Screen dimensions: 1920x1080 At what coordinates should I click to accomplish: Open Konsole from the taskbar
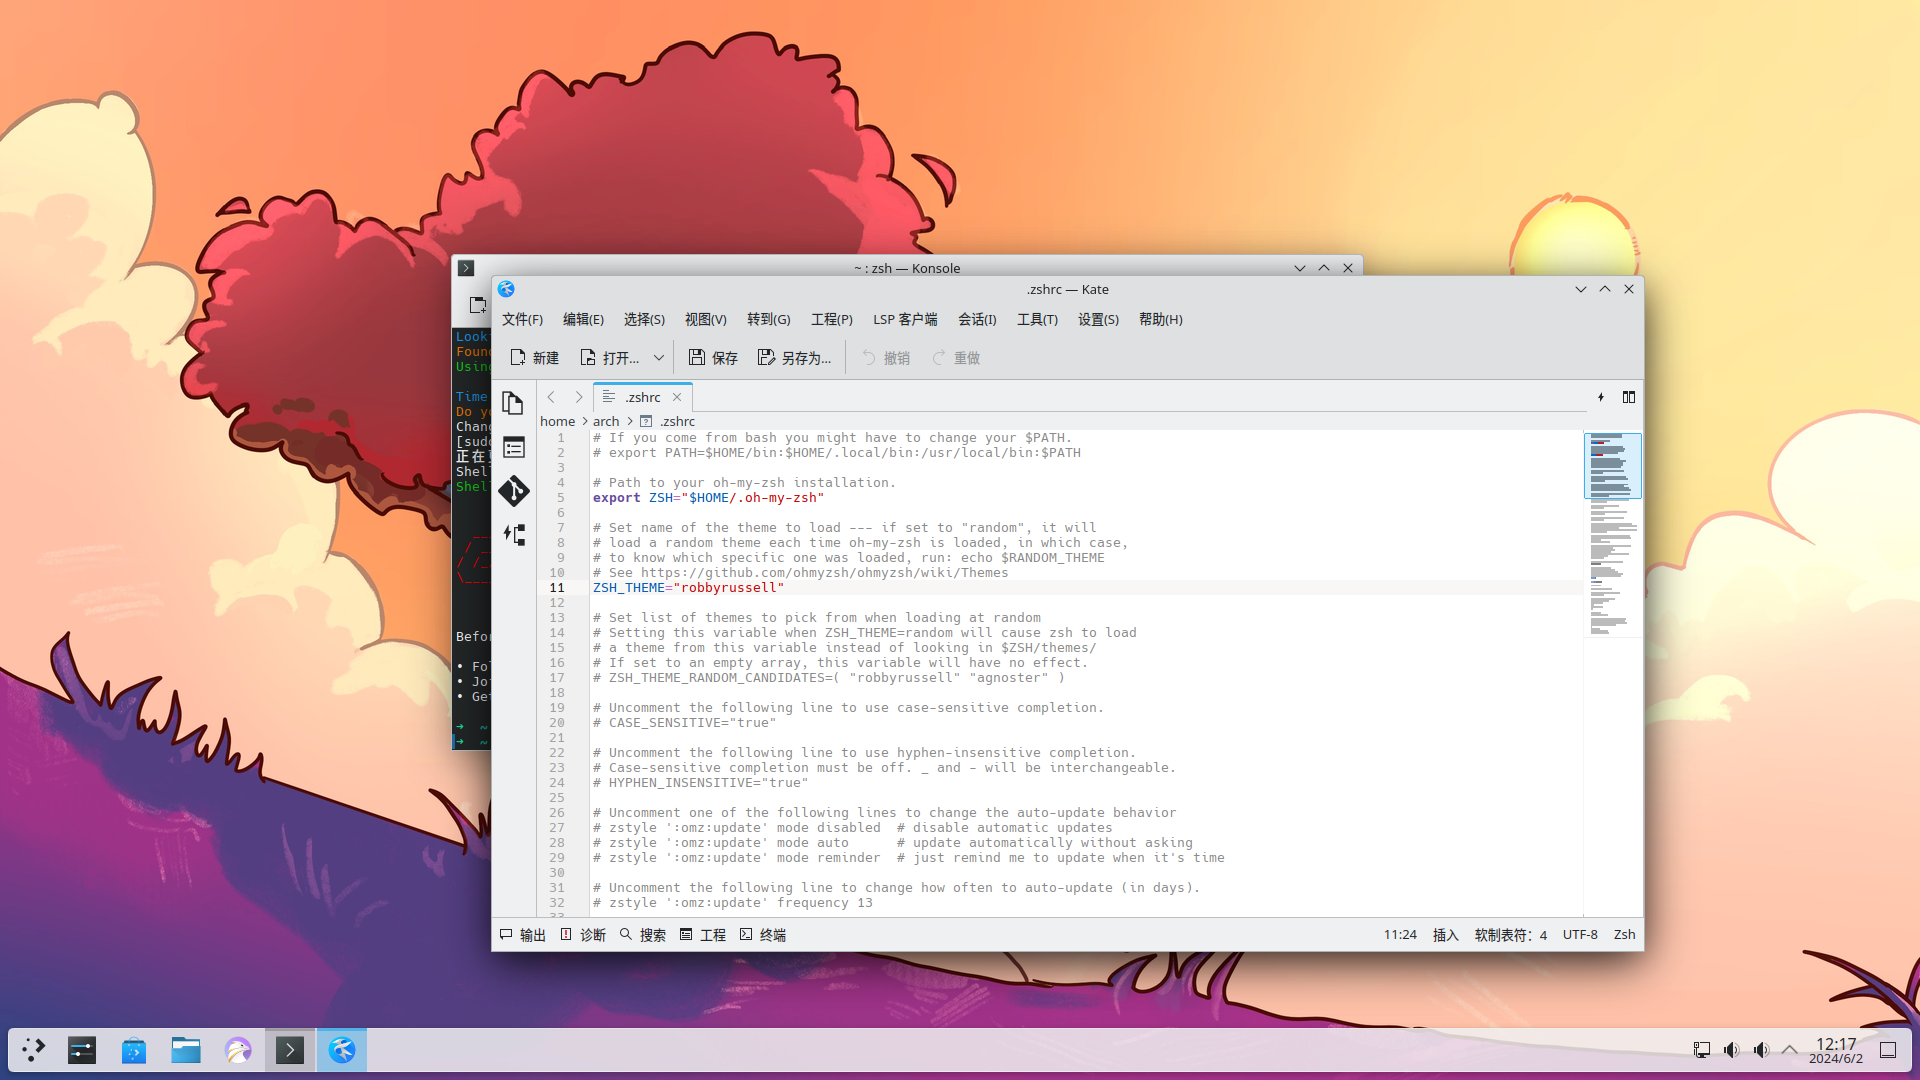point(290,1050)
